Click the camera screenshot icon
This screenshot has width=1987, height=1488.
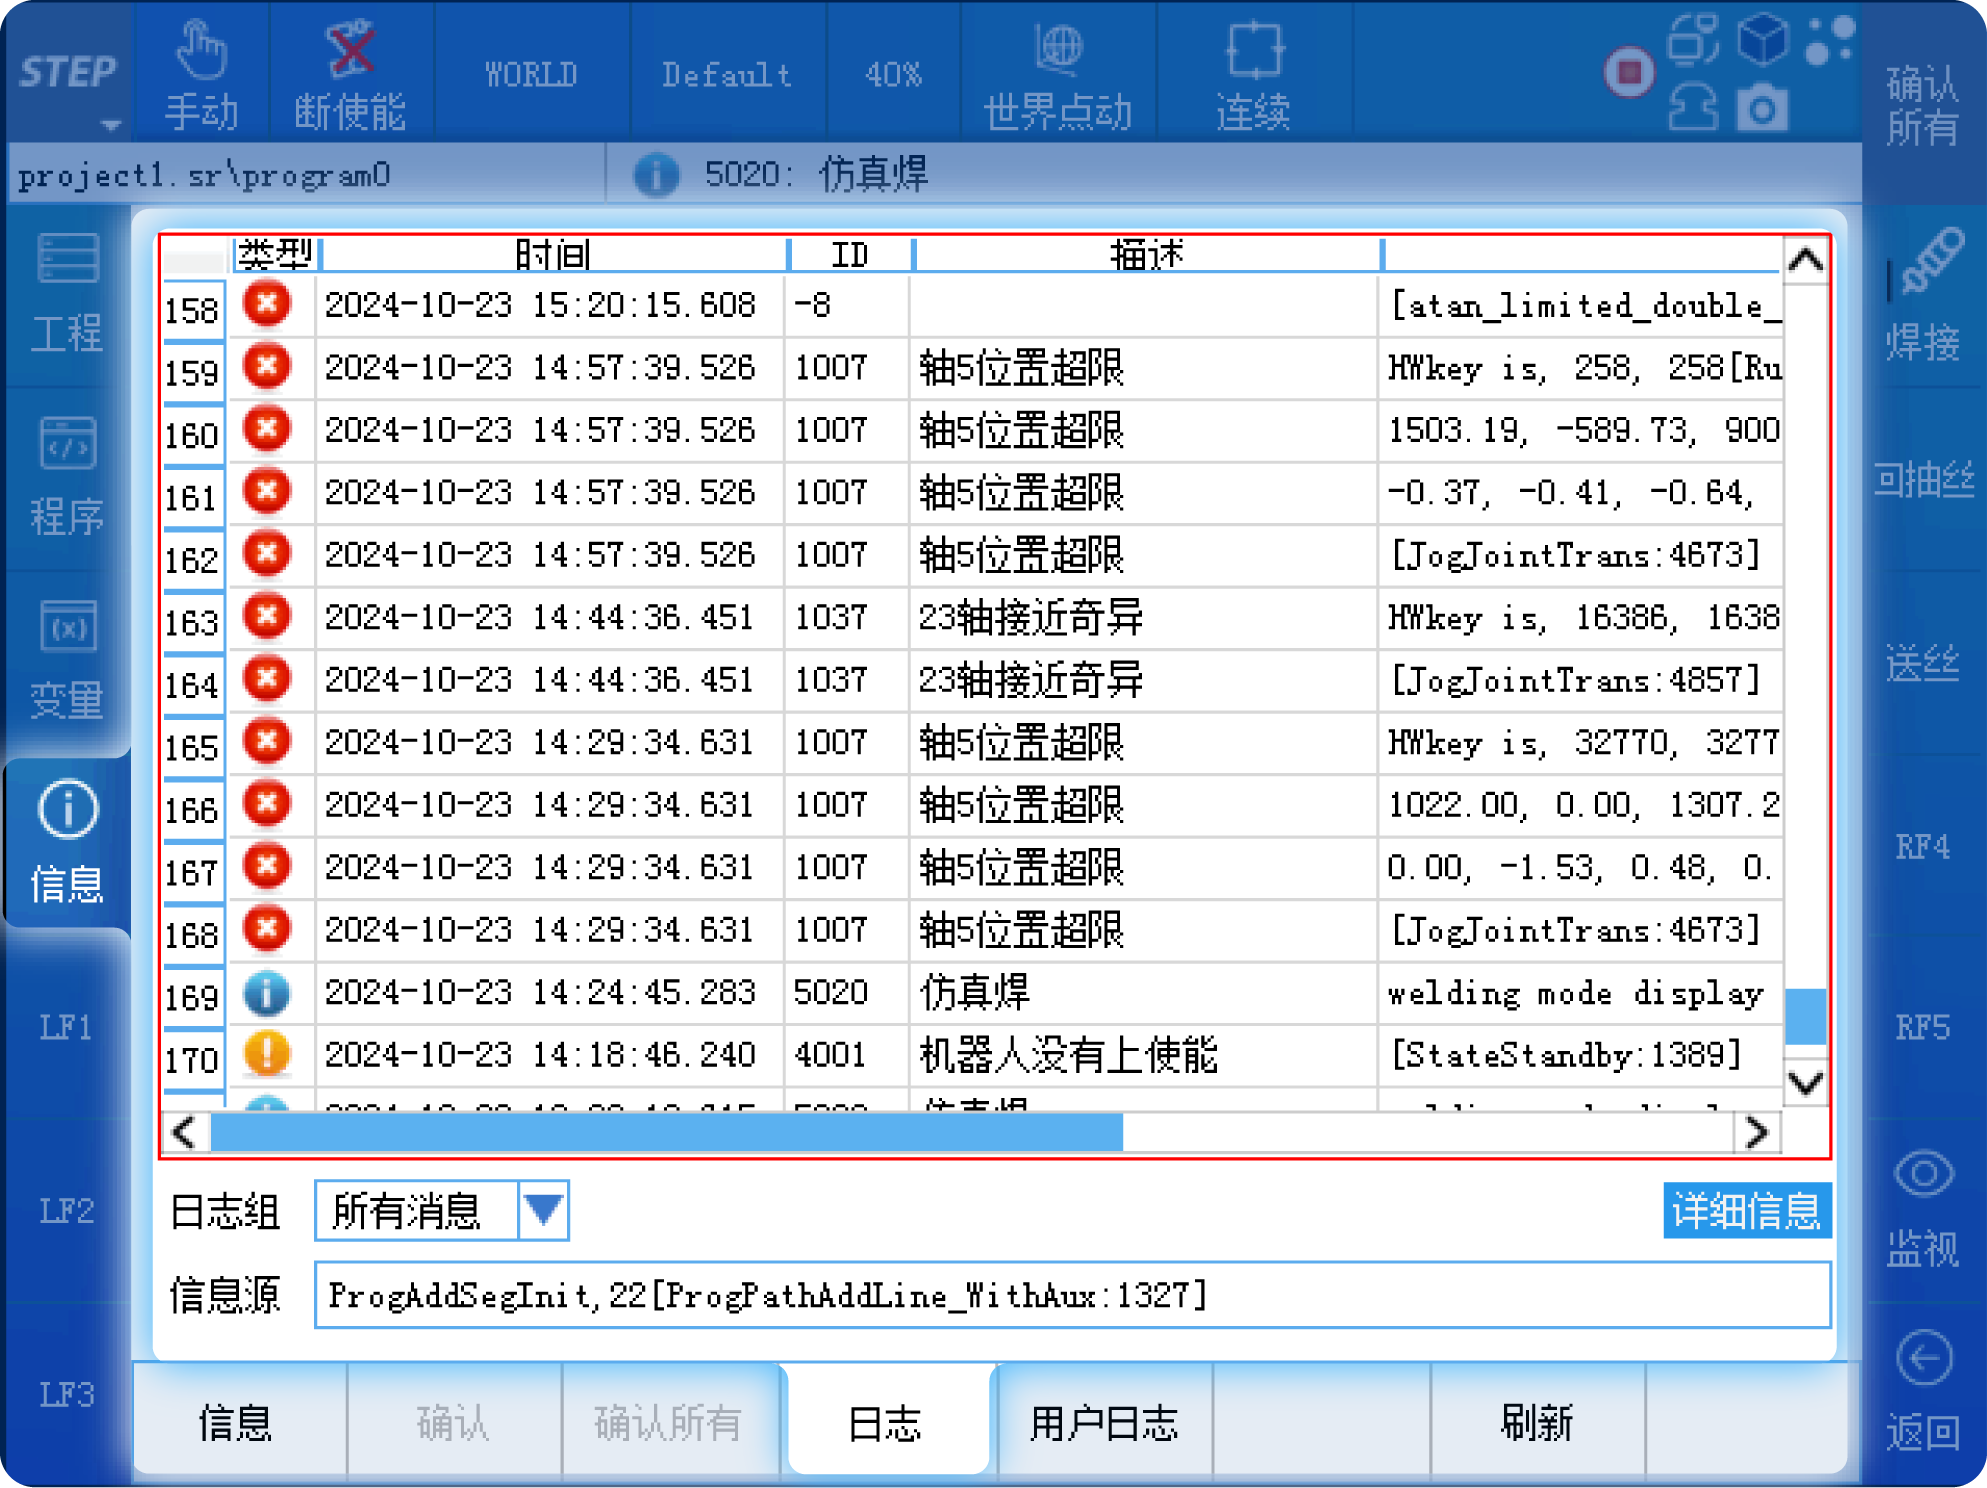pos(1762,108)
